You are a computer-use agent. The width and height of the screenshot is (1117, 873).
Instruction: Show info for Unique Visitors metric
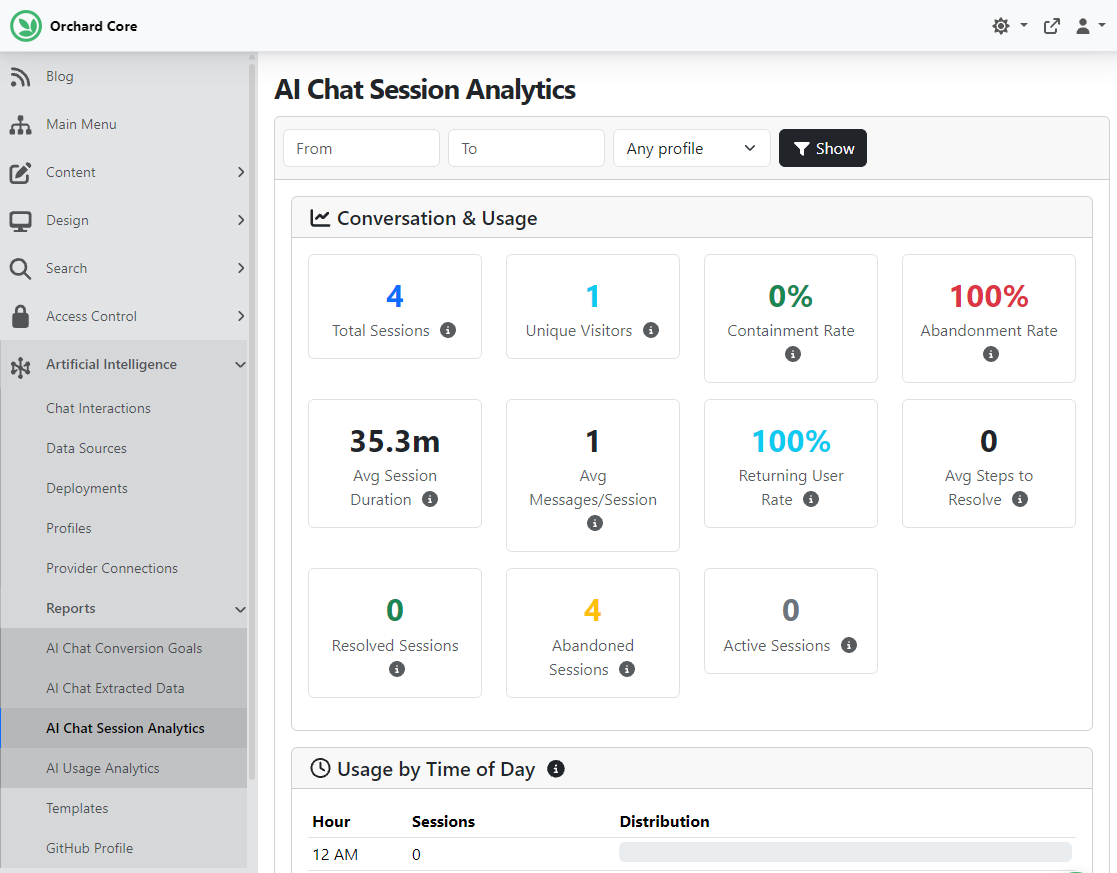651,330
